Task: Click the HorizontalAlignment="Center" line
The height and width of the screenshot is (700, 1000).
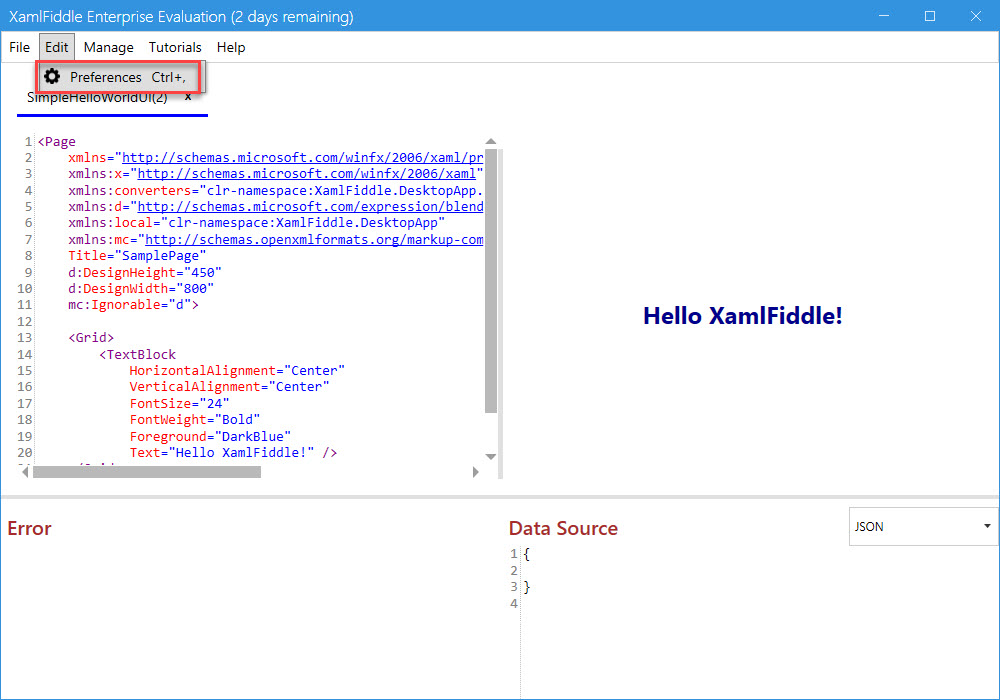Action: pyautogui.click(x=237, y=370)
